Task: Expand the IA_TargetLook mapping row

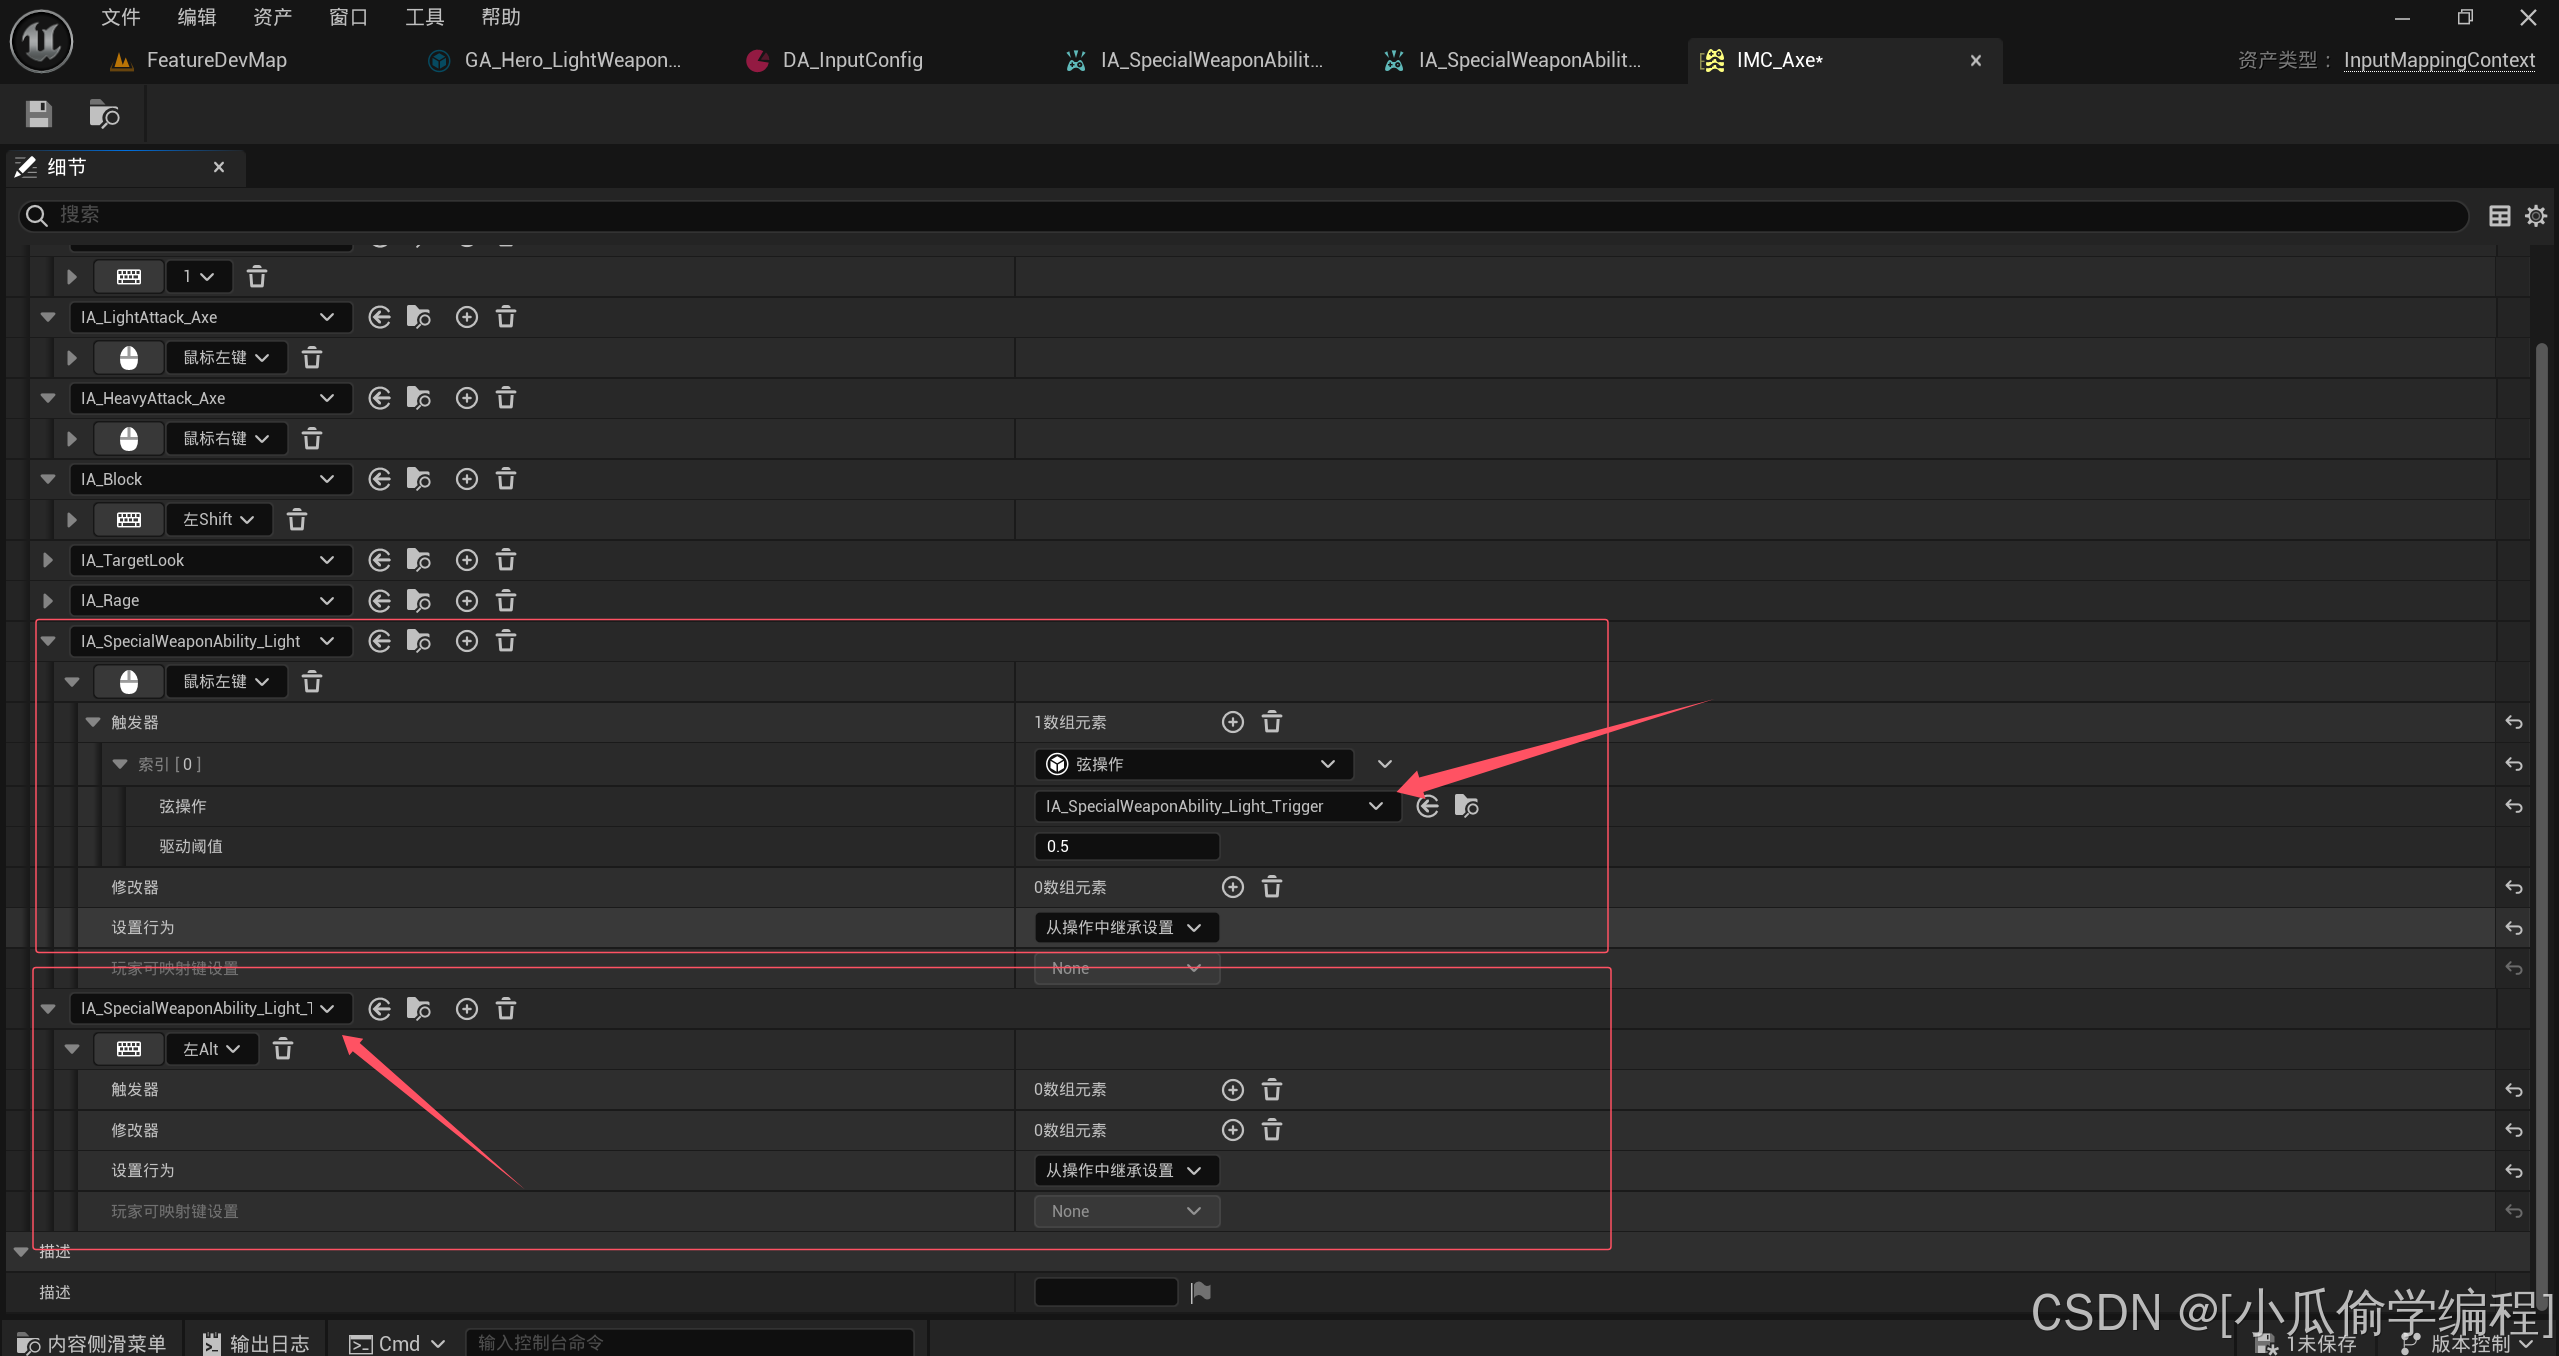Action: point(48,560)
